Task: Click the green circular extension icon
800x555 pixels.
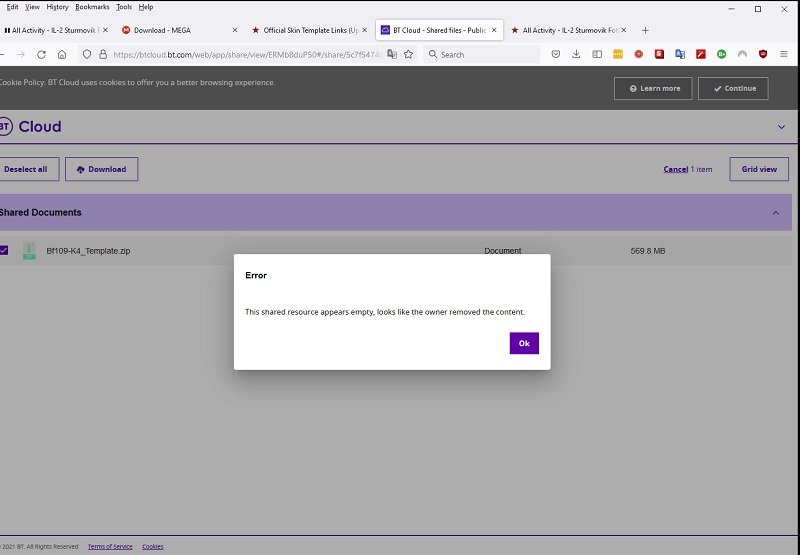Action: pyautogui.click(x=721, y=54)
